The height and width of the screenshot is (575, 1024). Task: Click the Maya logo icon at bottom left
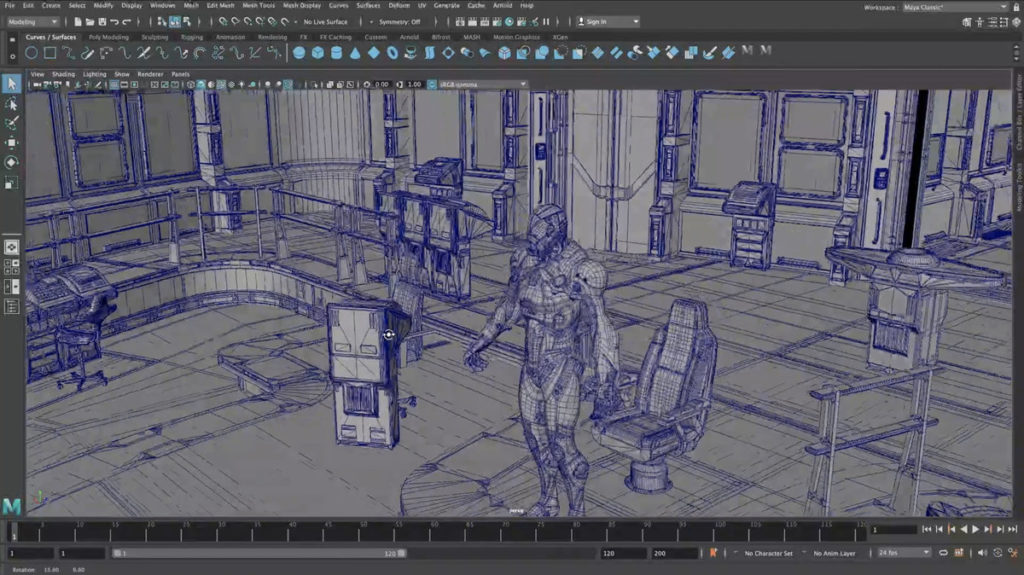pyautogui.click(x=12, y=506)
